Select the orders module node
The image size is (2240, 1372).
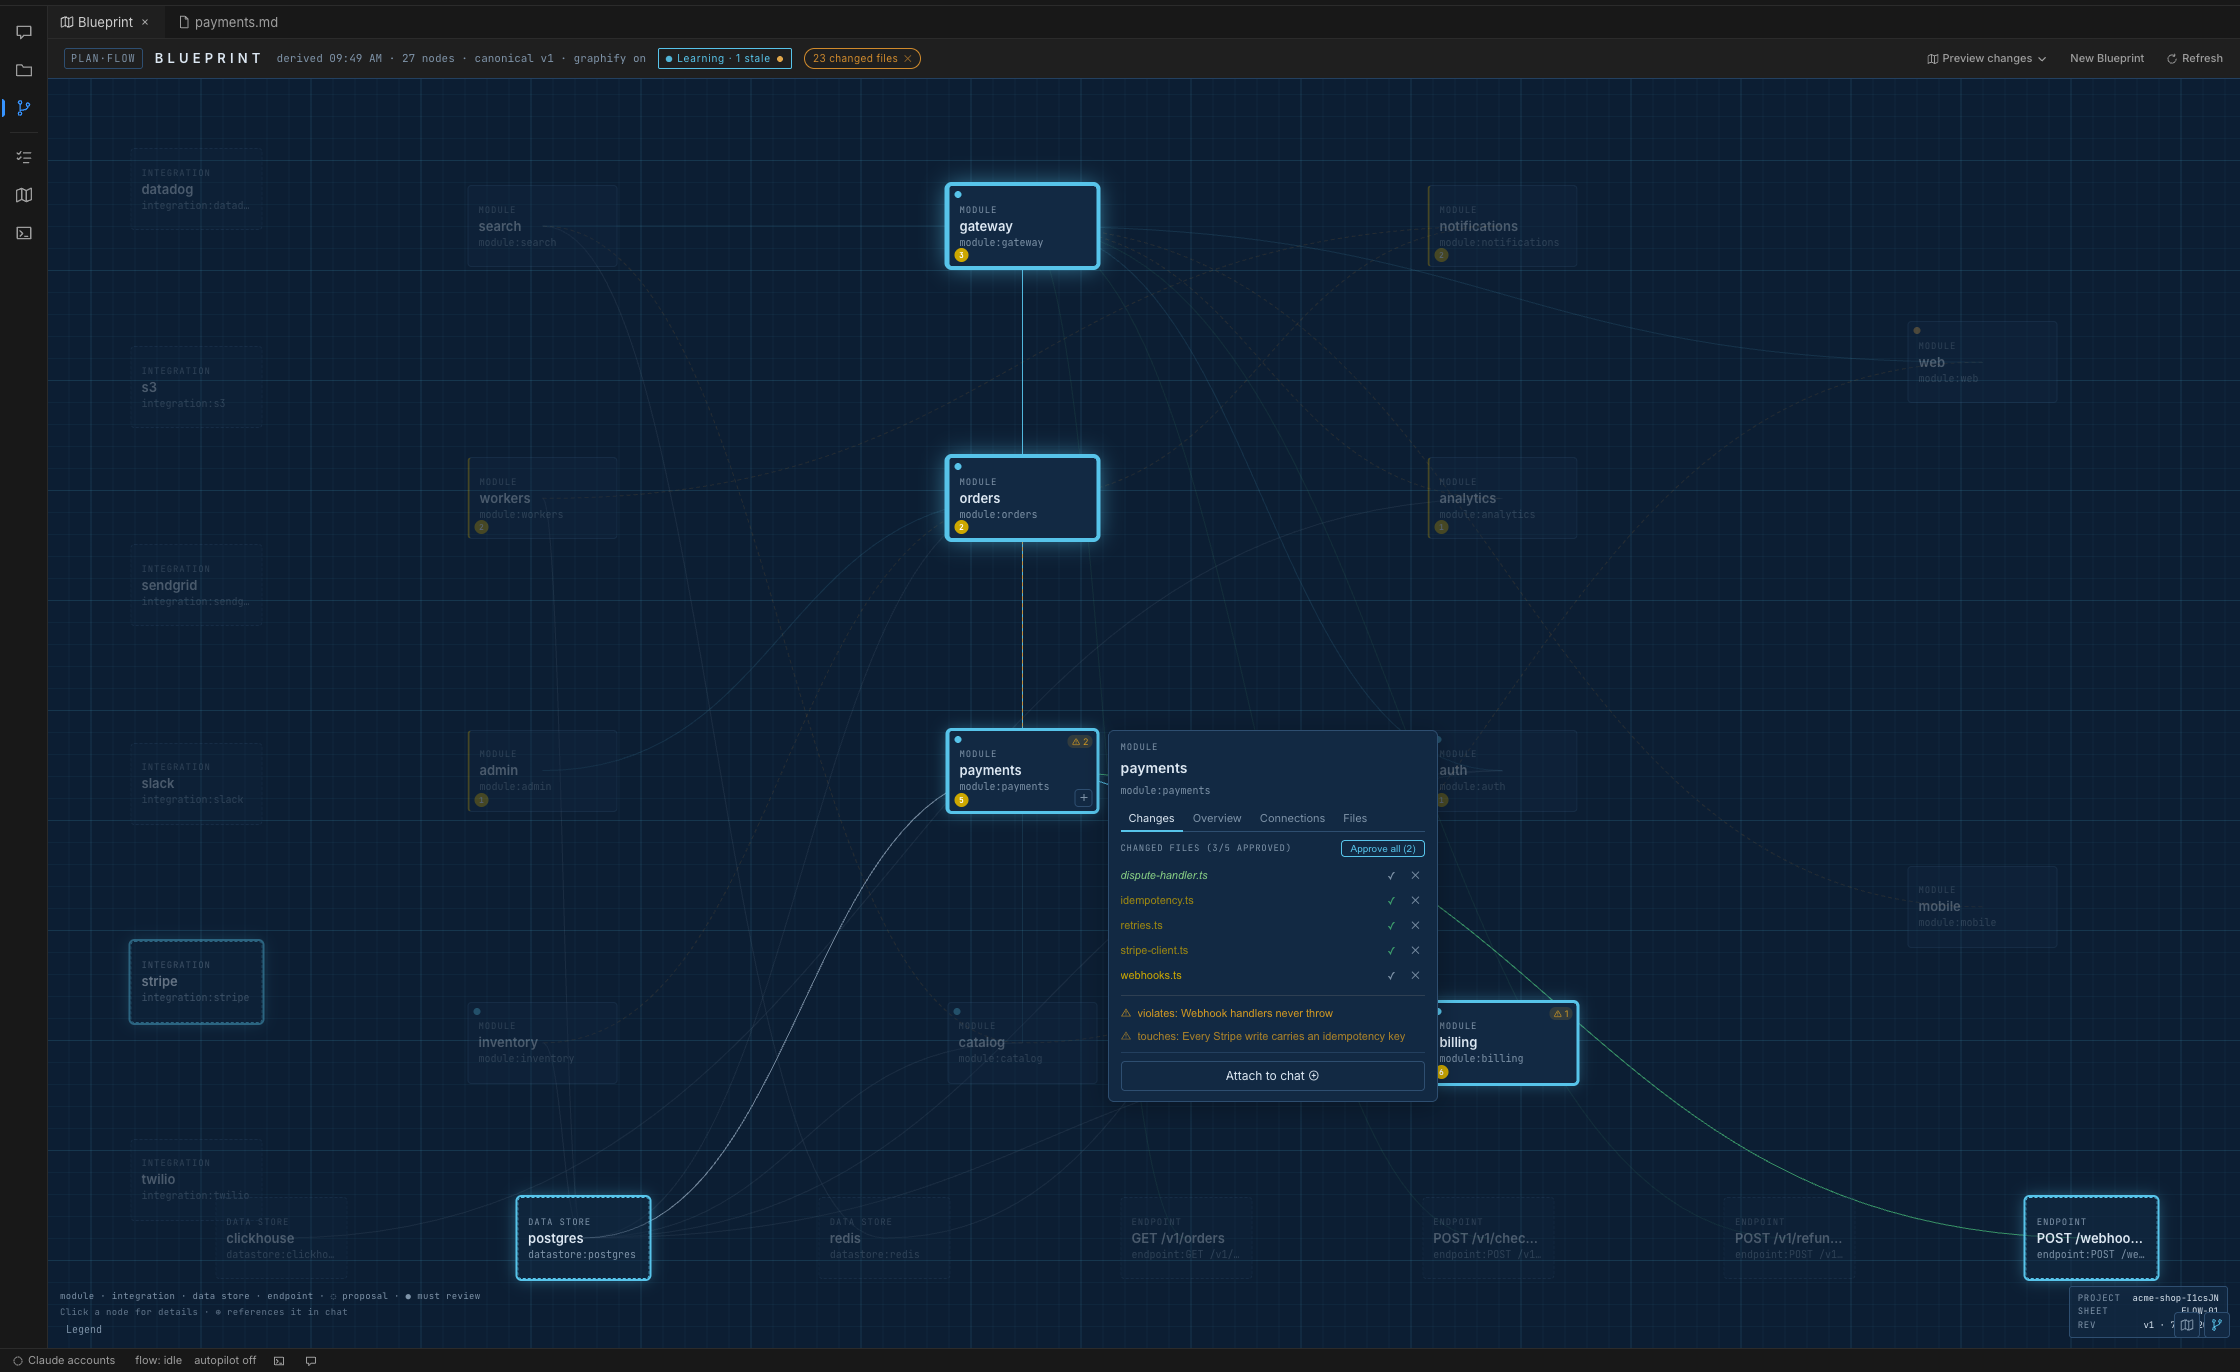point(1022,498)
